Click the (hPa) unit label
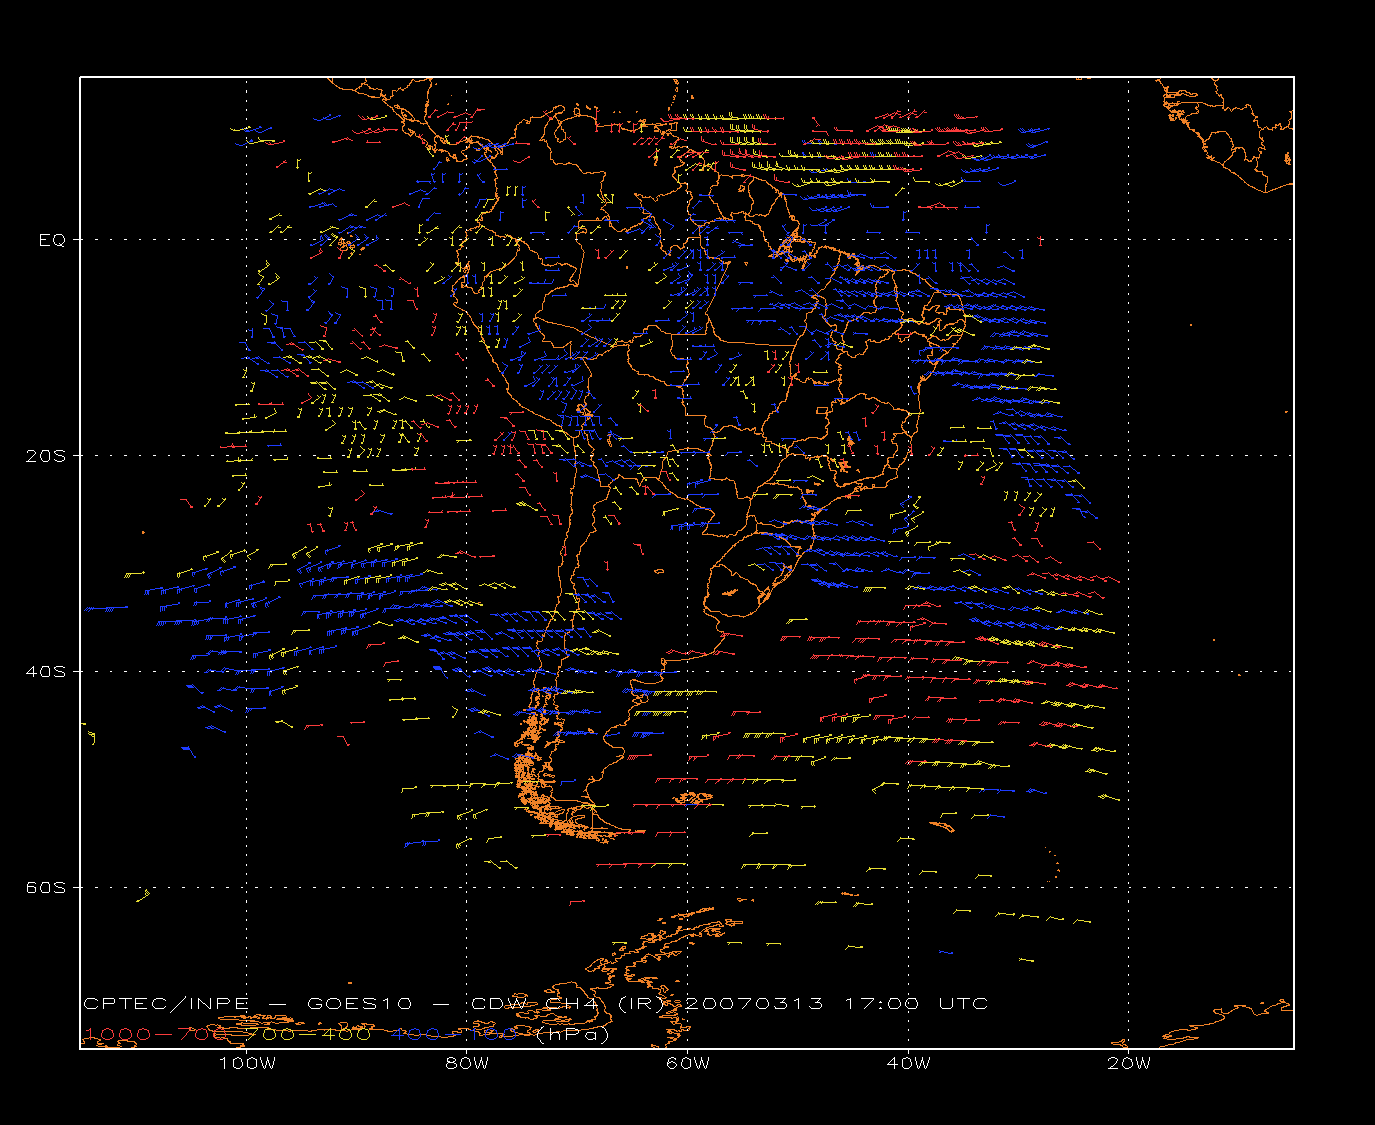 coord(572,1034)
